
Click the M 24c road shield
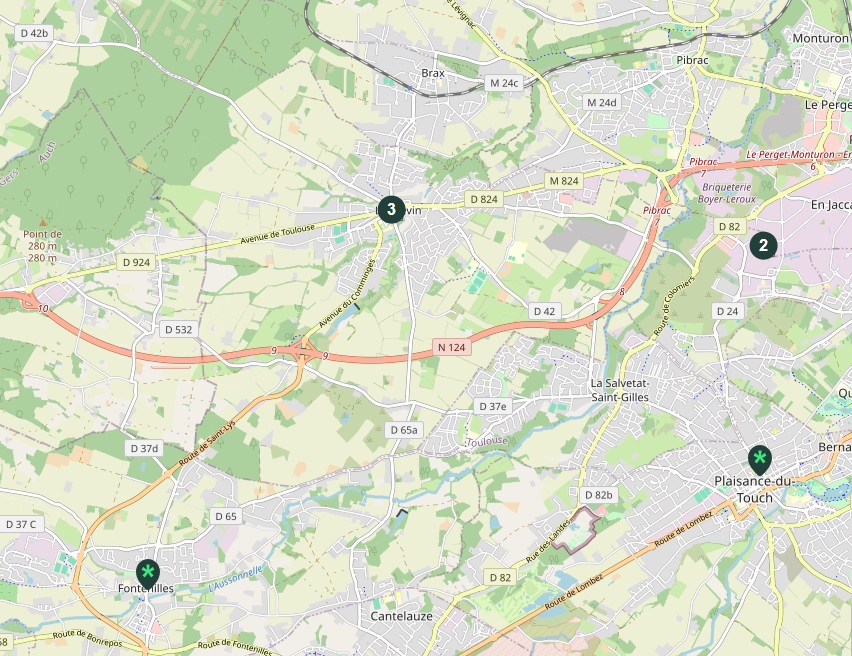tap(504, 83)
